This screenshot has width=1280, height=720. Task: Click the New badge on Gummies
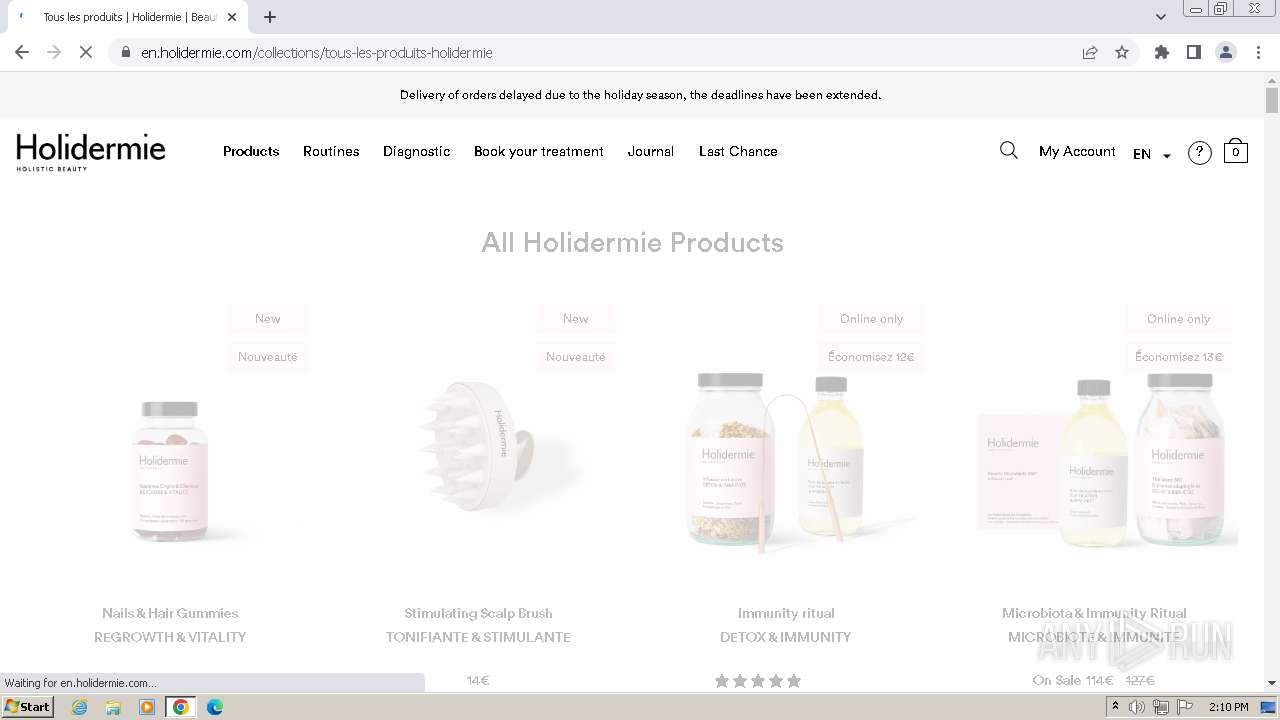(268, 319)
